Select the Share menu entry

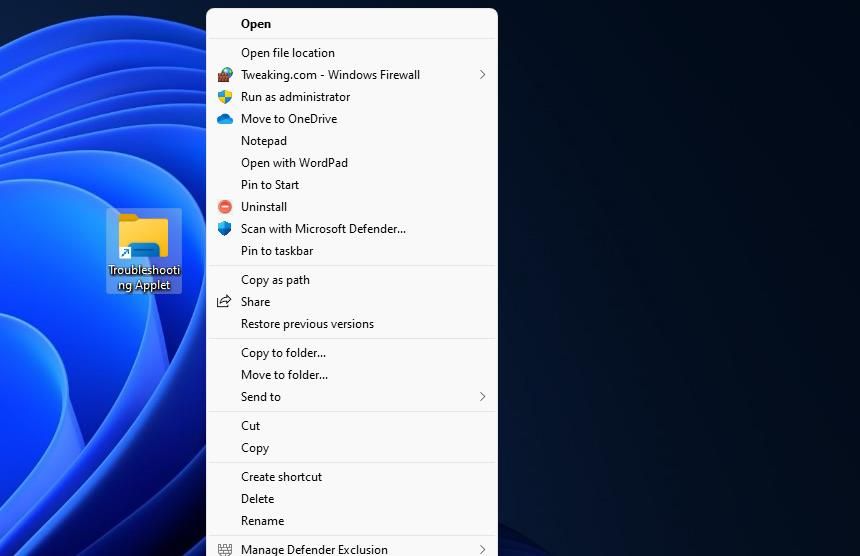[352, 302]
